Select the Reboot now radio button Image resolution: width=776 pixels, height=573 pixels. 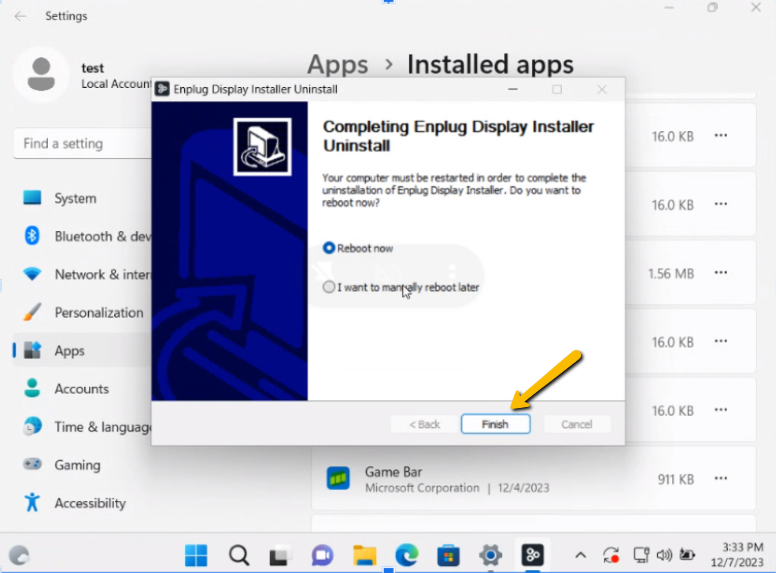[x=329, y=248]
